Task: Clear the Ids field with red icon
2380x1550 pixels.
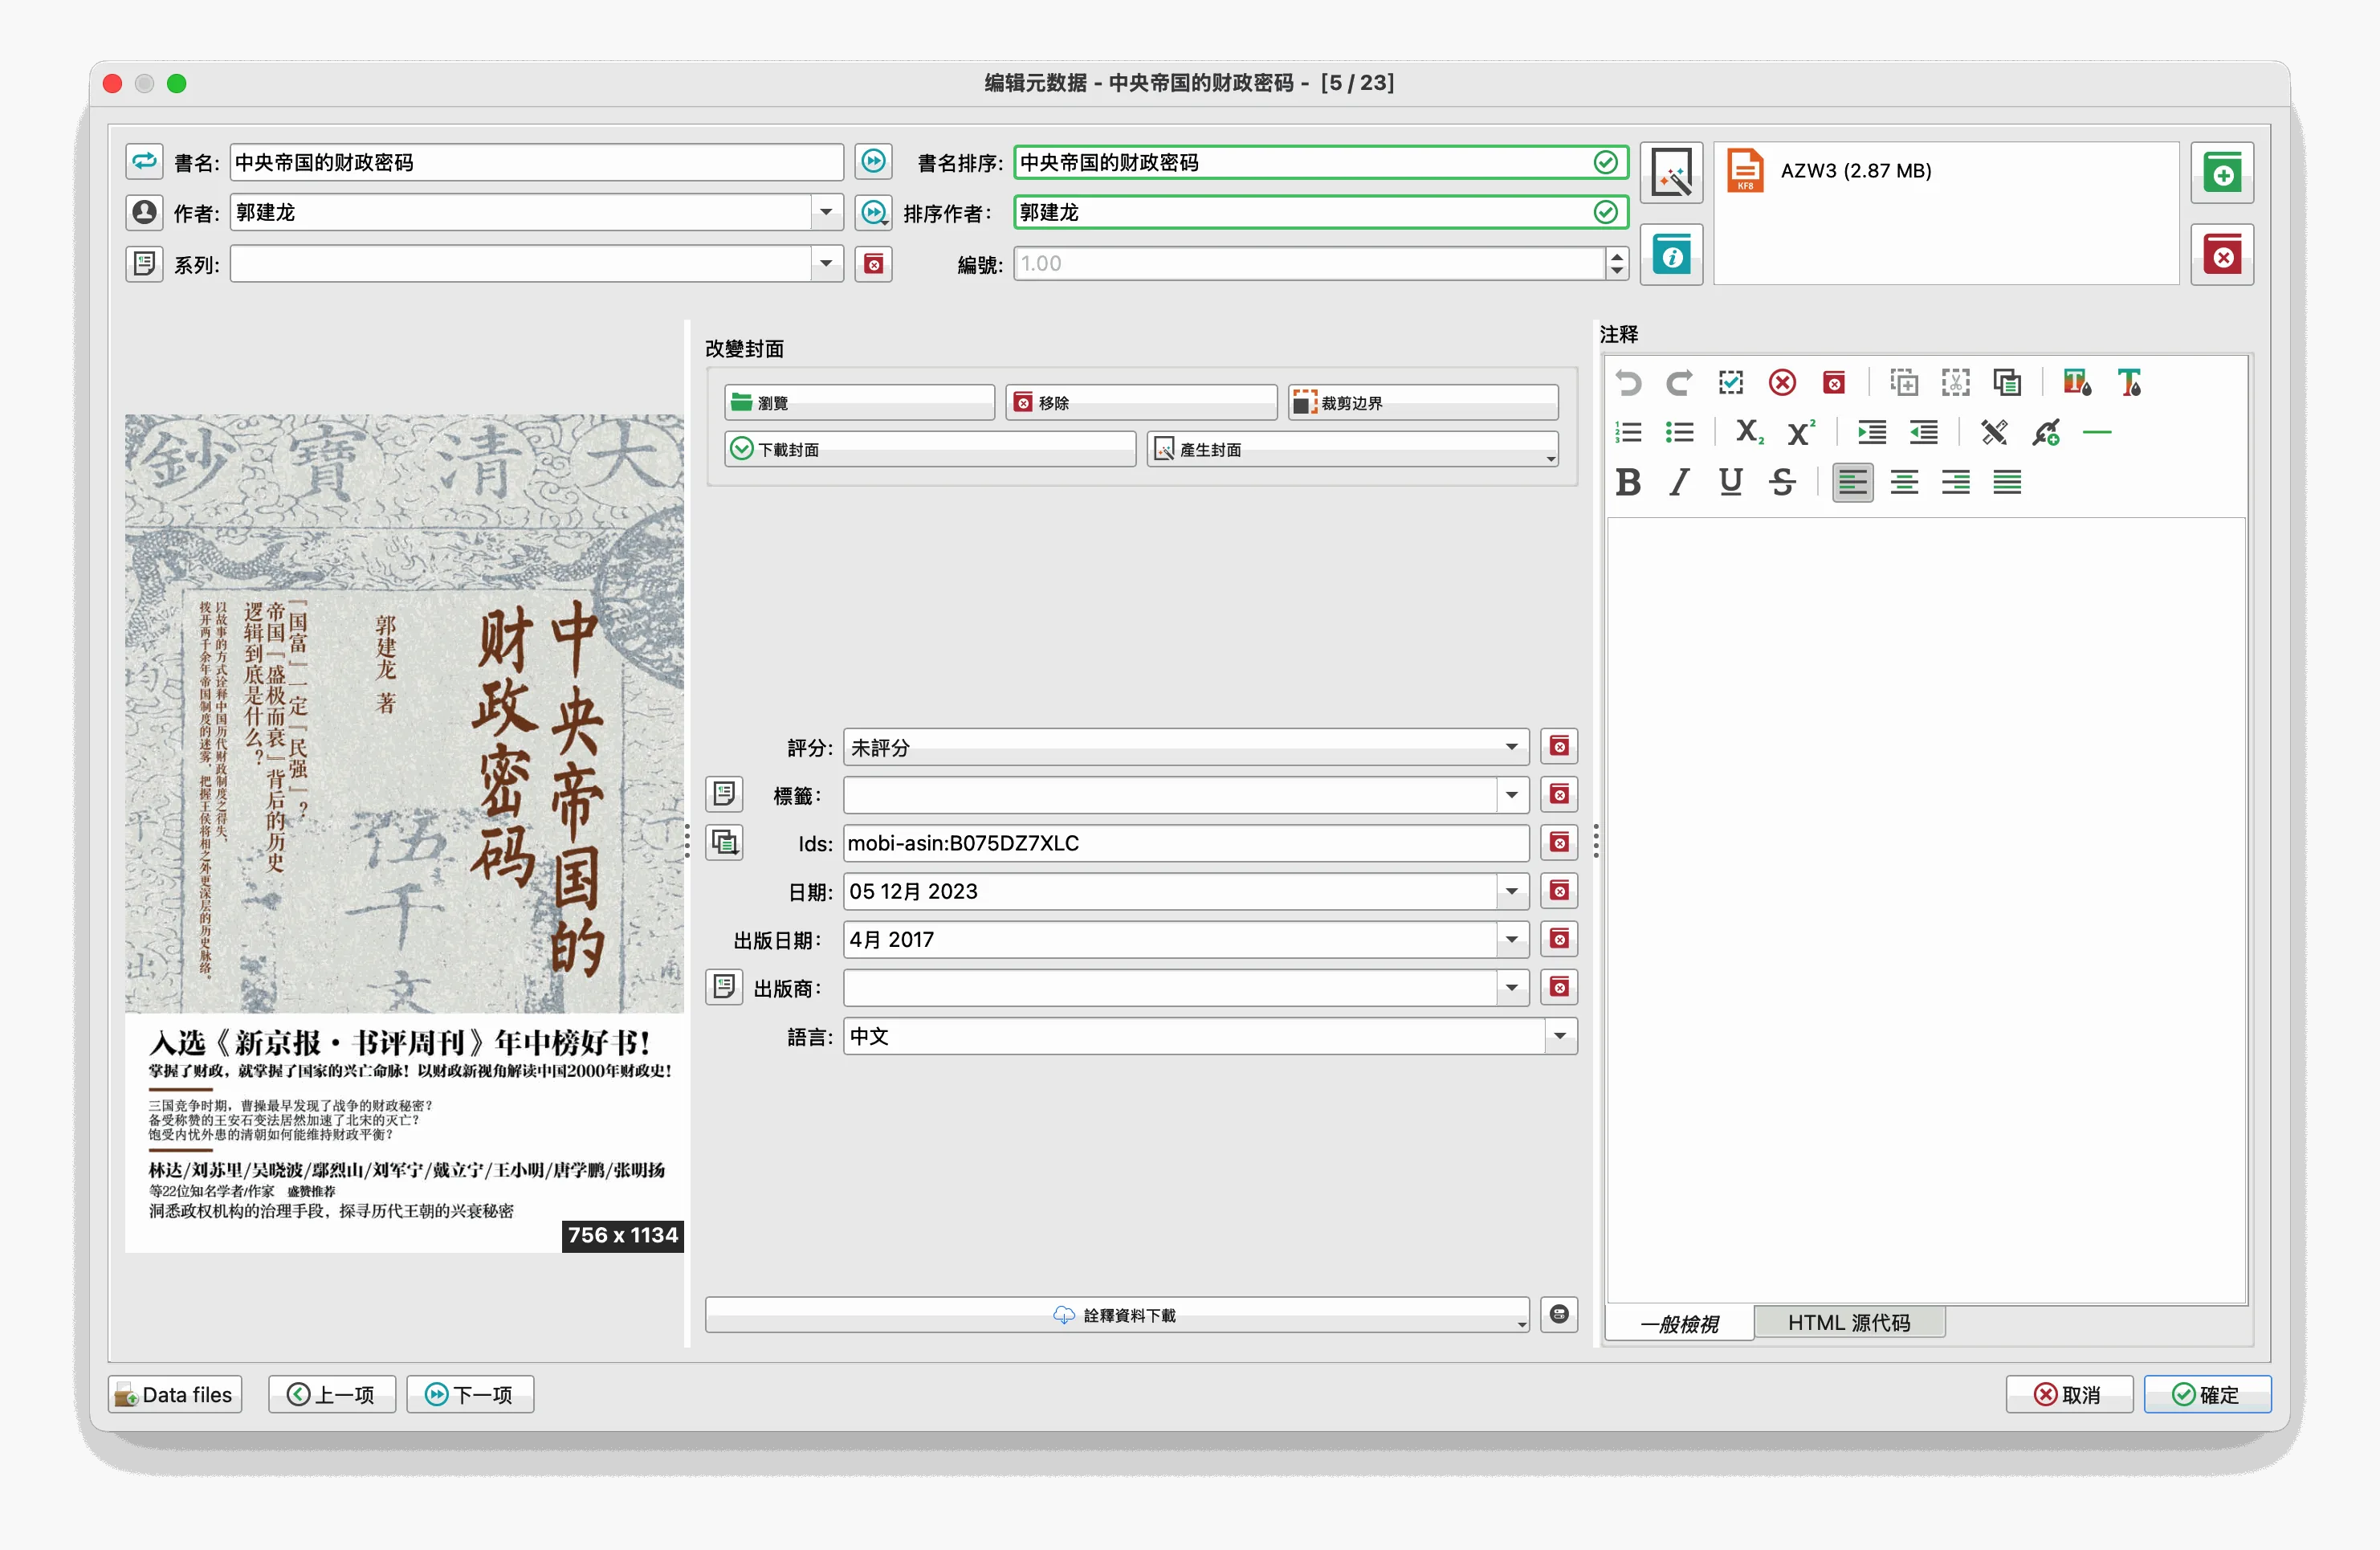Action: [x=1559, y=843]
